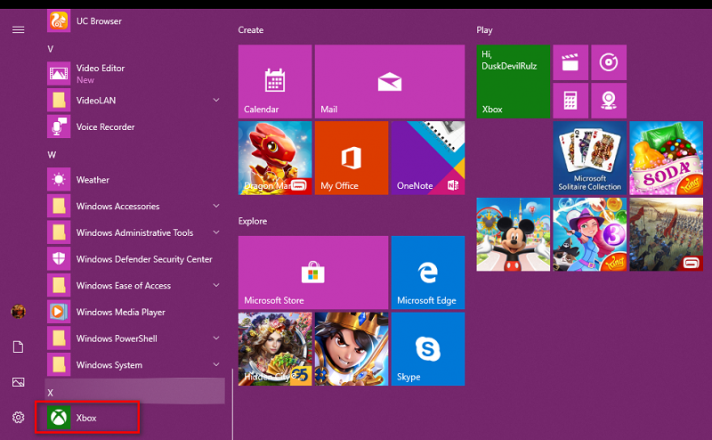Open the crowned king game tile
Screen dimensions: 712x440
tap(351, 349)
